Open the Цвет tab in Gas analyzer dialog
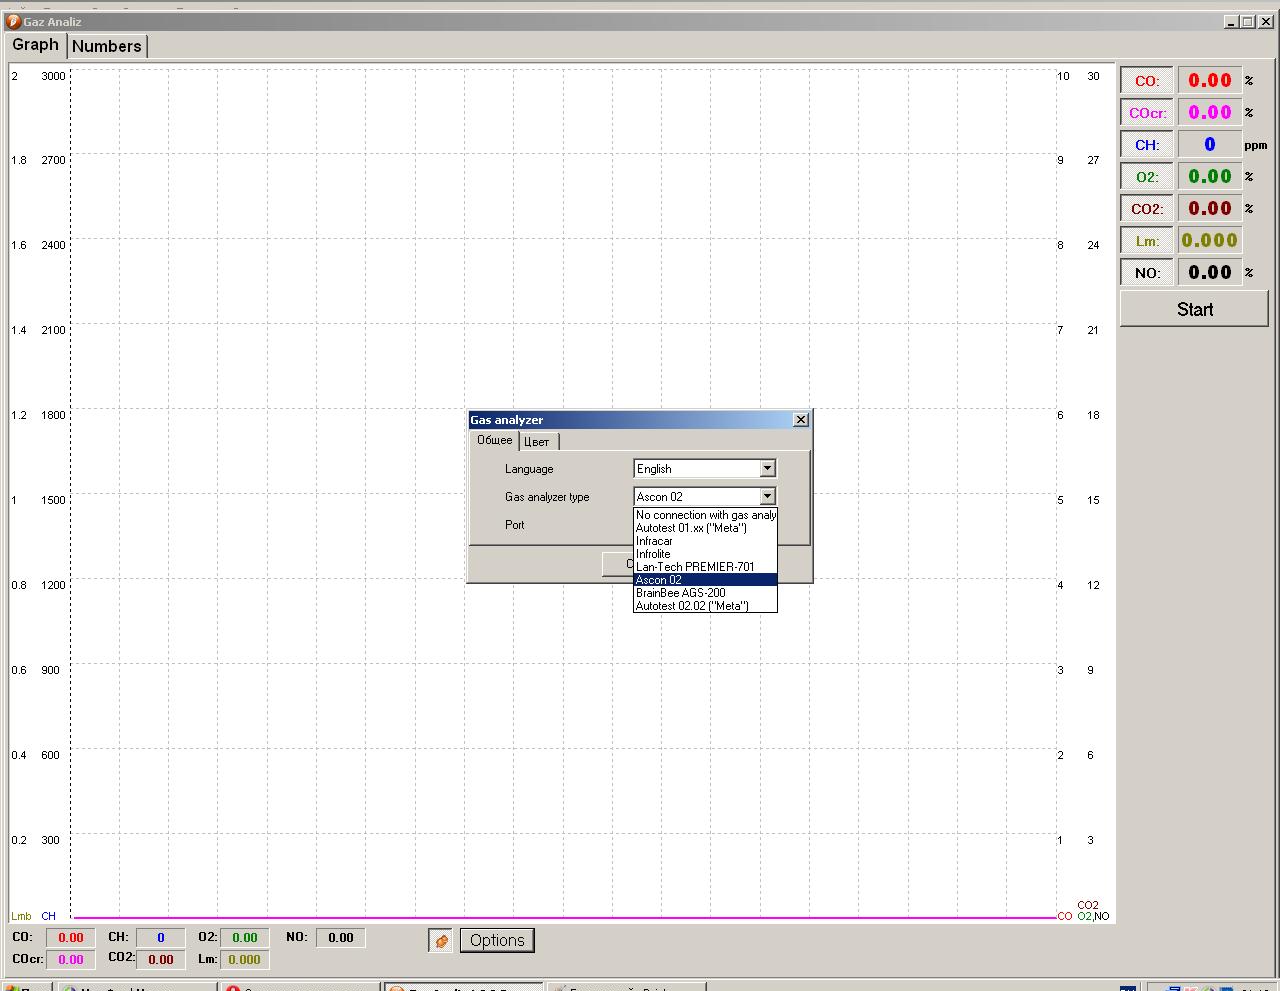Screen dimensions: 1280x991 537,441
